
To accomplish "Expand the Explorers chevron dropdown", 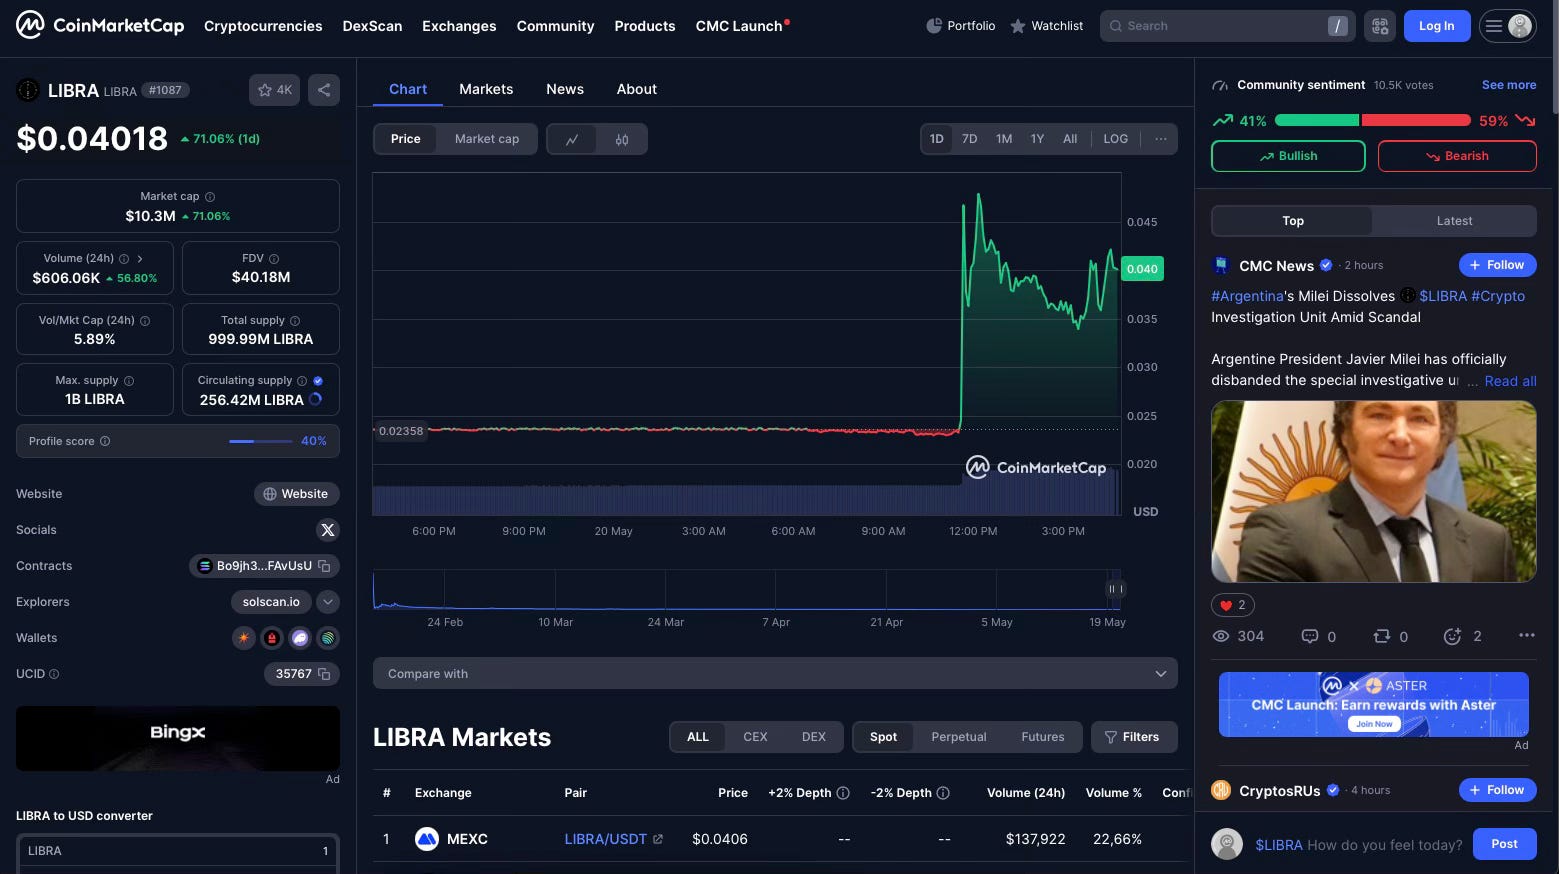I will pos(328,602).
